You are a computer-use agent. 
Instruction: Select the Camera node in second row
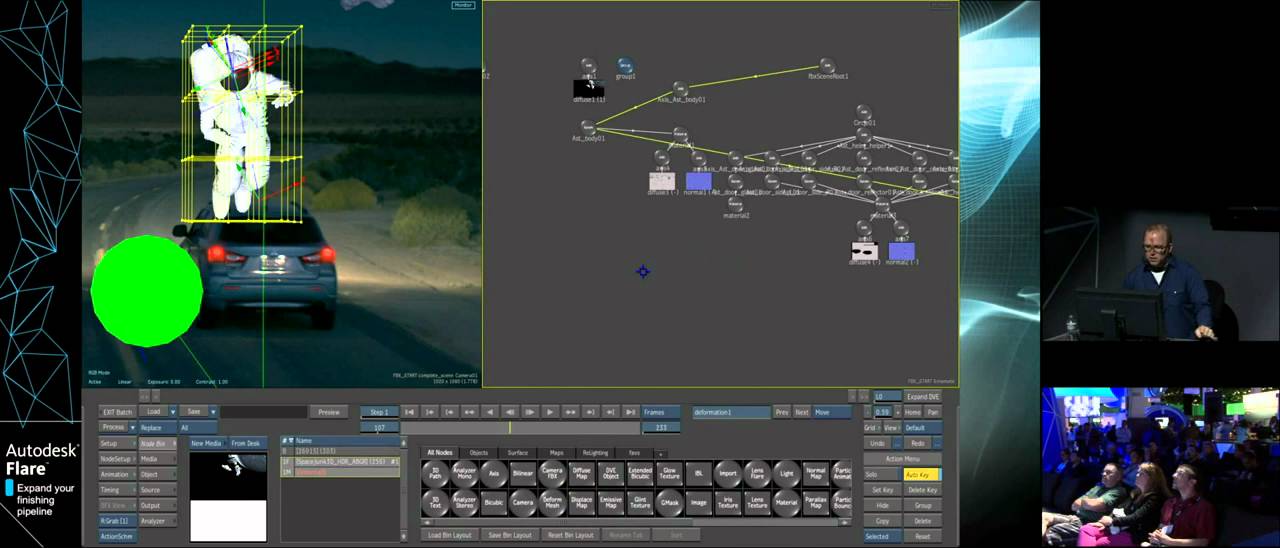click(x=523, y=502)
